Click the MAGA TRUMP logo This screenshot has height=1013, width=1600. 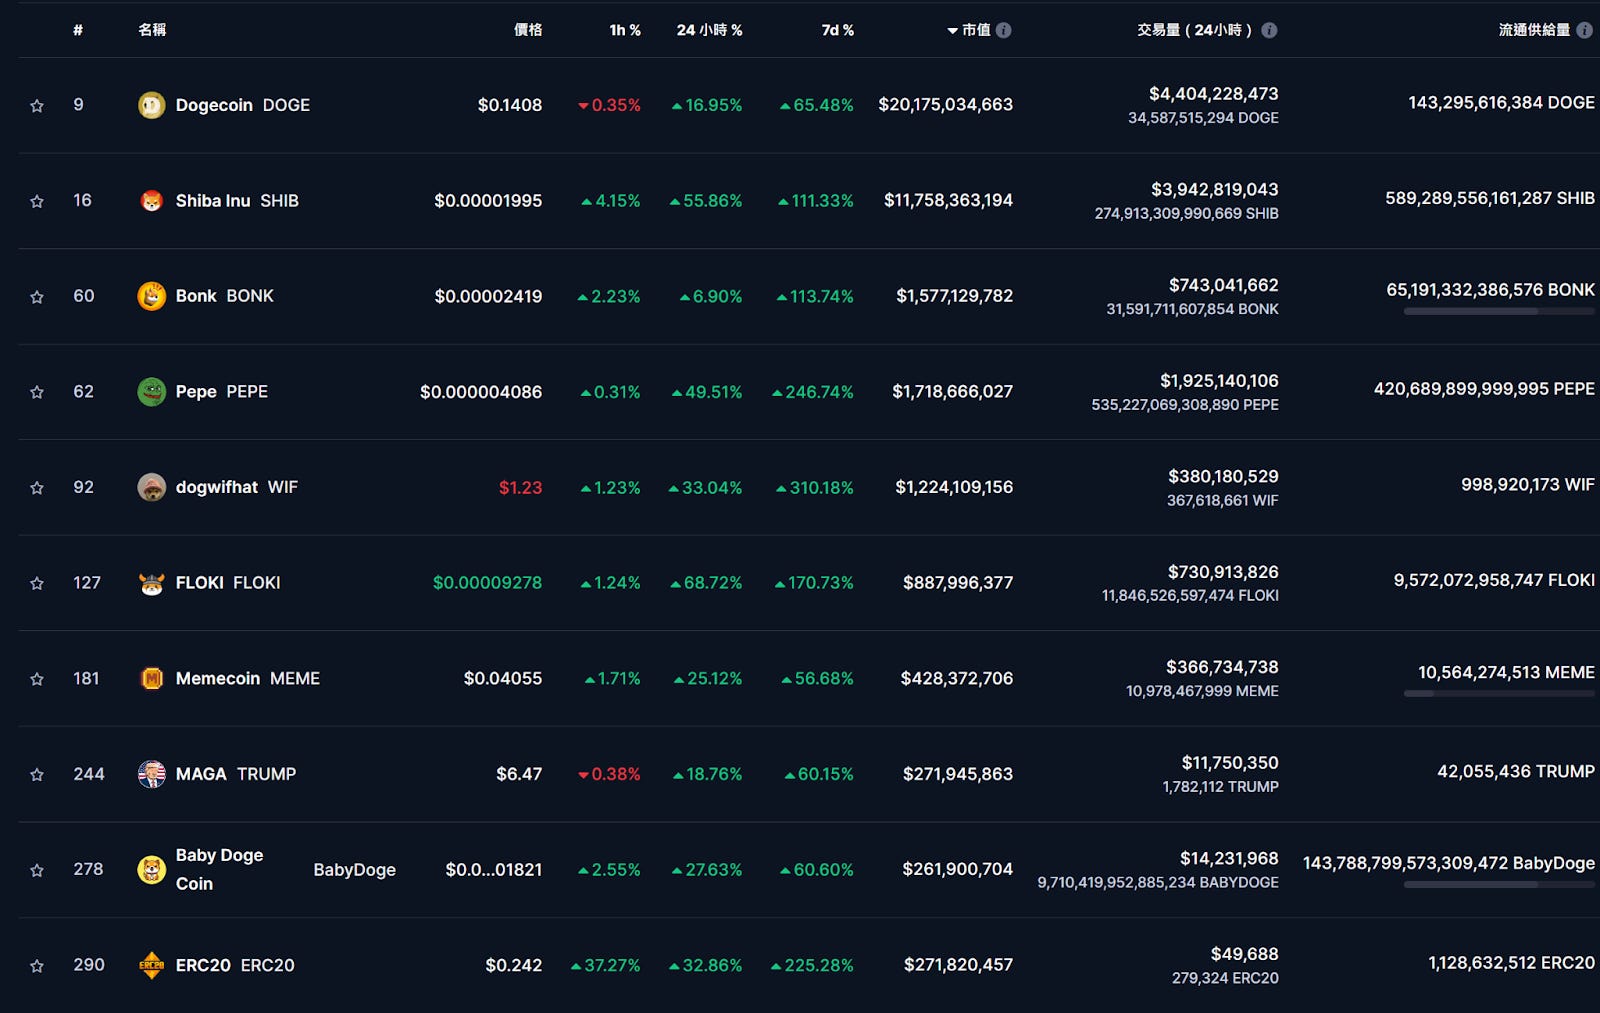[151, 774]
